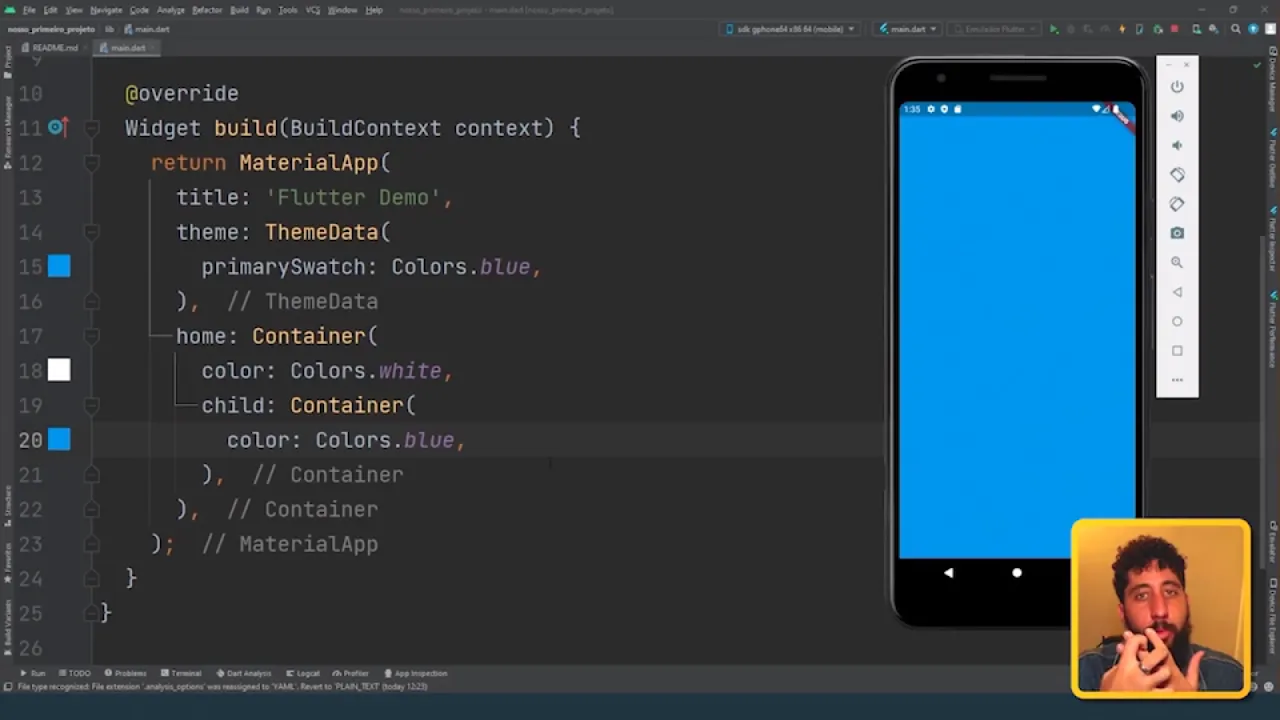Click the white color swatch on line 18
The image size is (1280, 720).
59,371
